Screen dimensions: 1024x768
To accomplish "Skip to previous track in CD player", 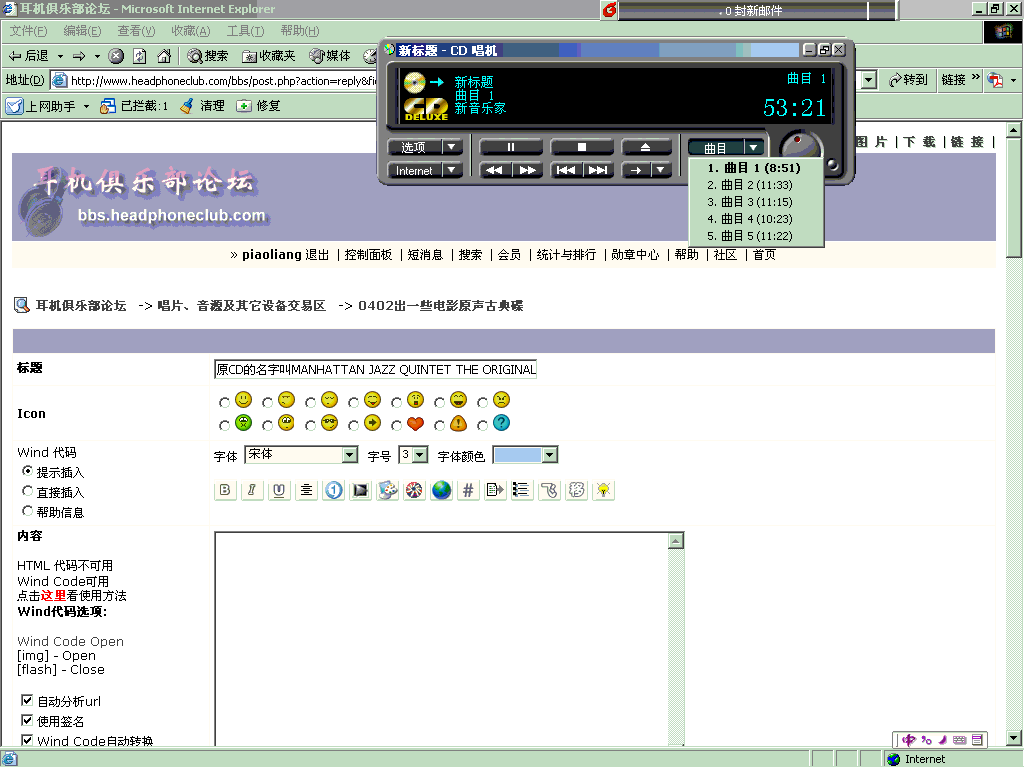I will point(566,170).
